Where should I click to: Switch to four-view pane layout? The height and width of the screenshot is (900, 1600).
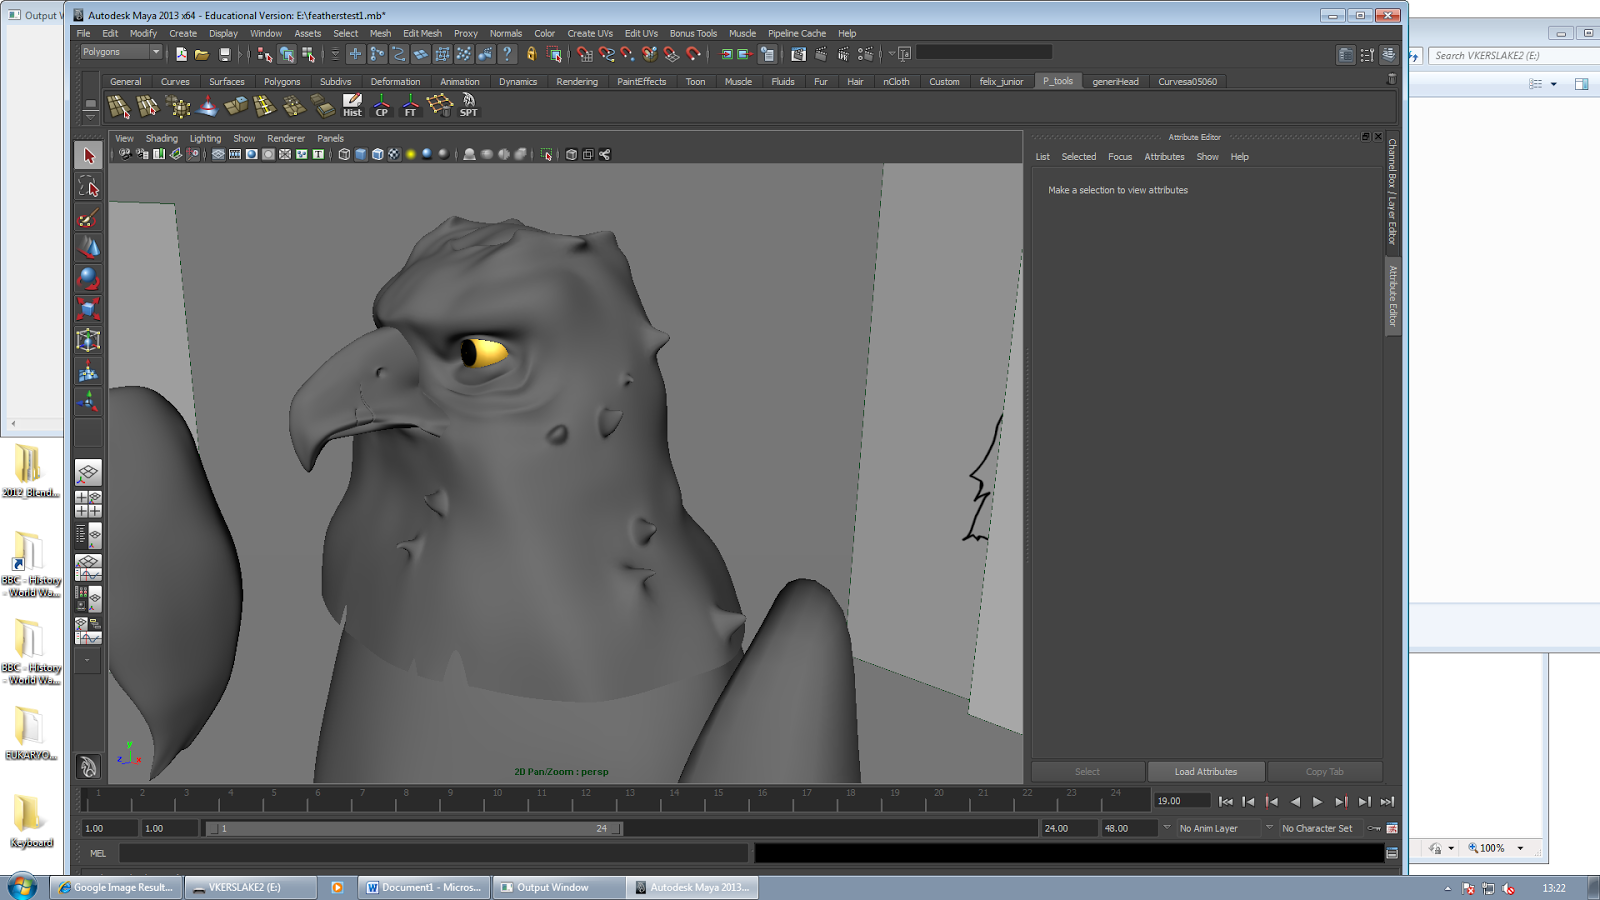coord(88,504)
